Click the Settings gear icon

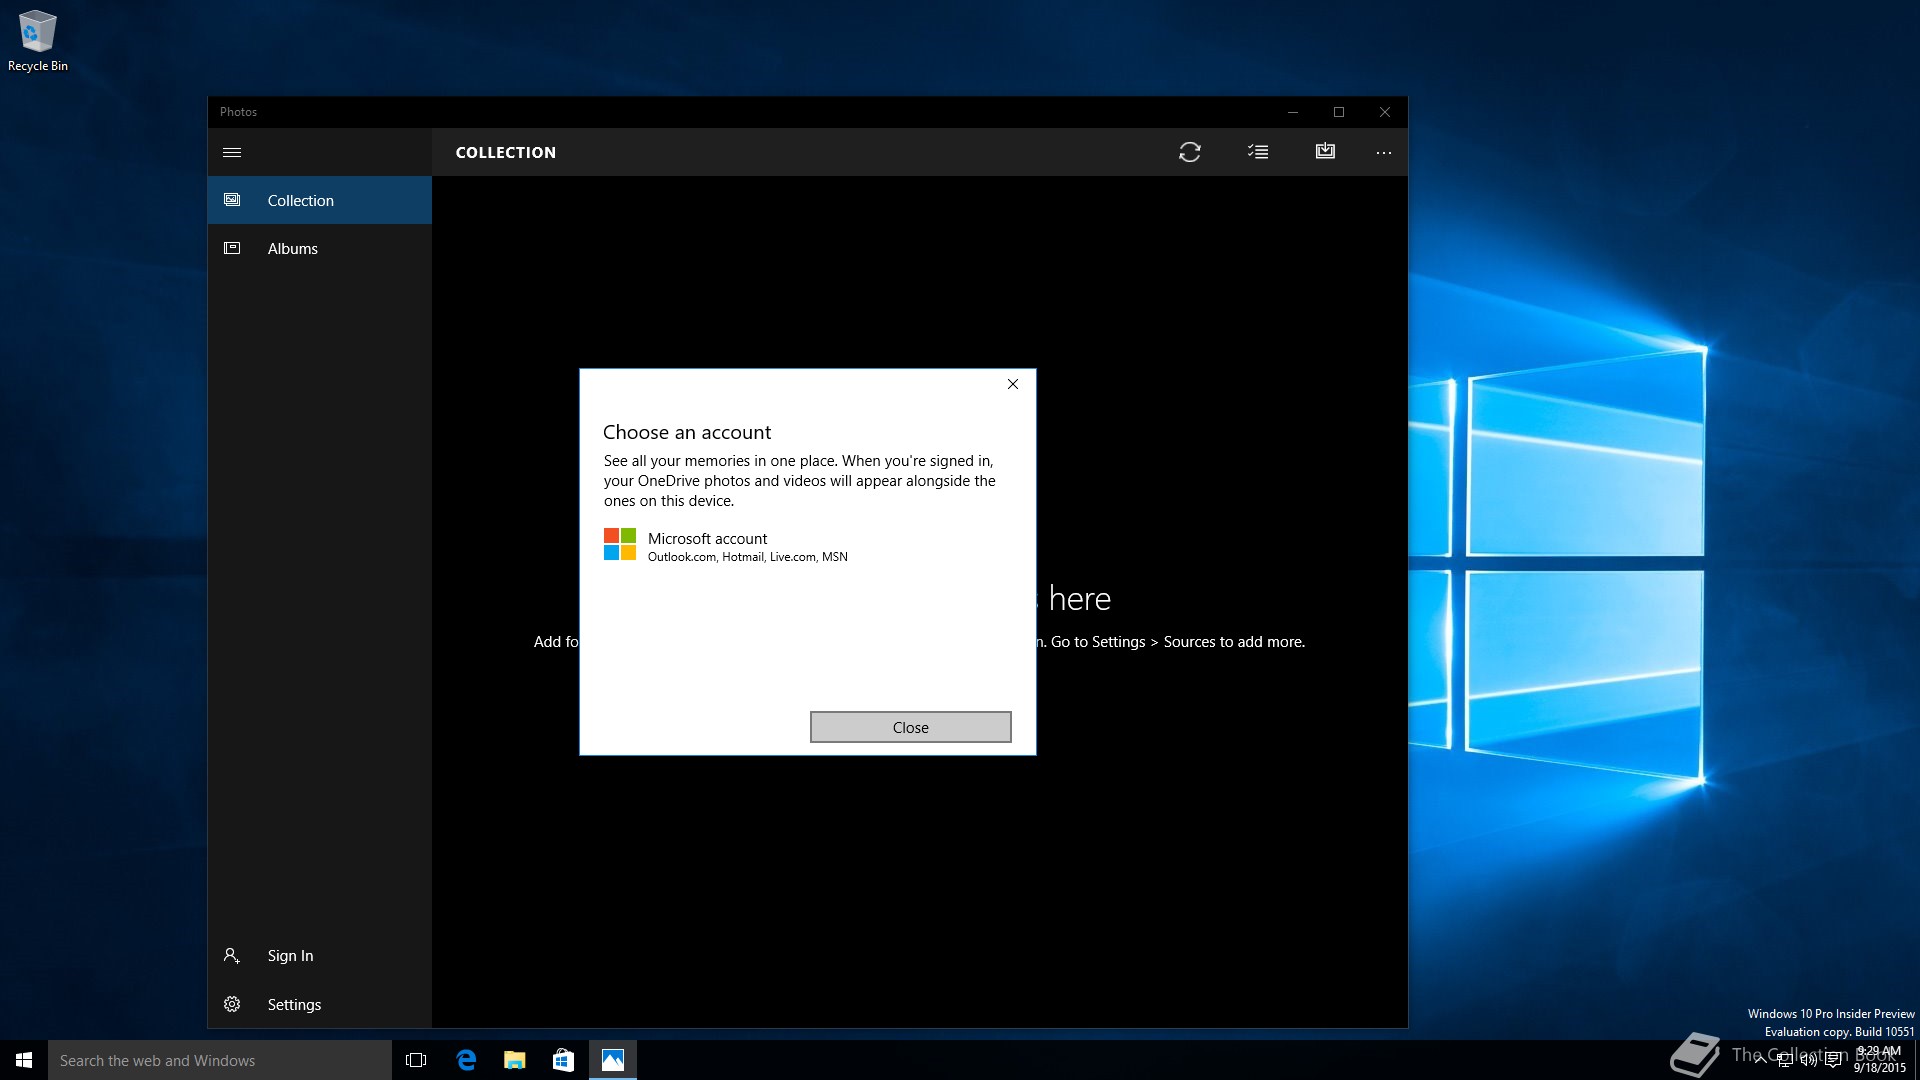[x=232, y=1004]
